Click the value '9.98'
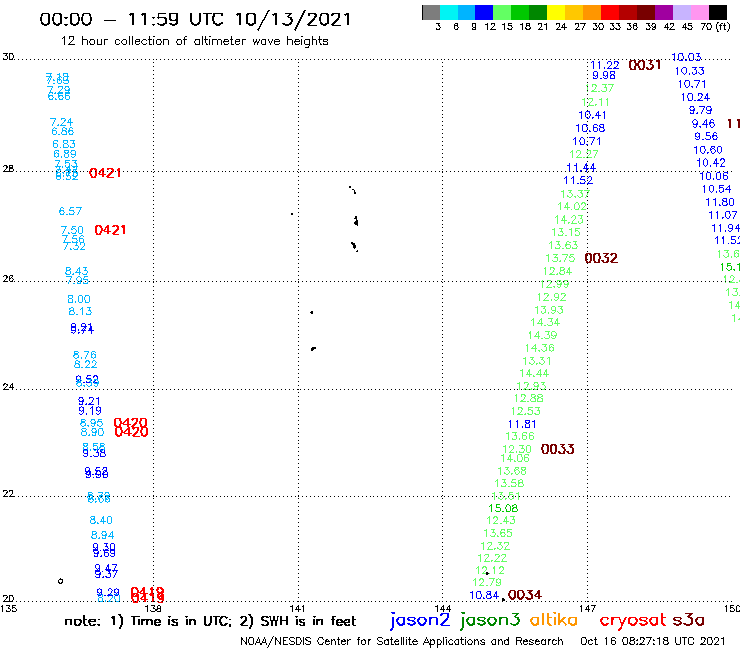740x650 pixels. [x=604, y=76]
